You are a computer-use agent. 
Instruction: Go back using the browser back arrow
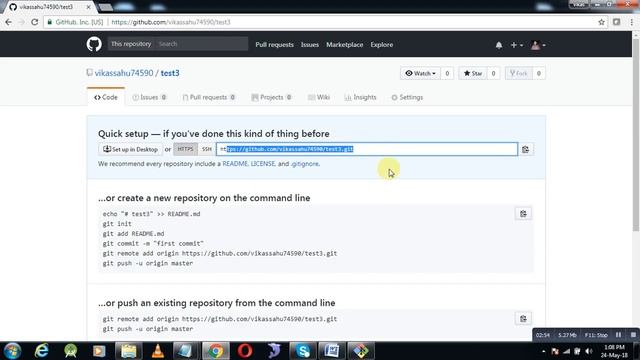tap(8, 22)
